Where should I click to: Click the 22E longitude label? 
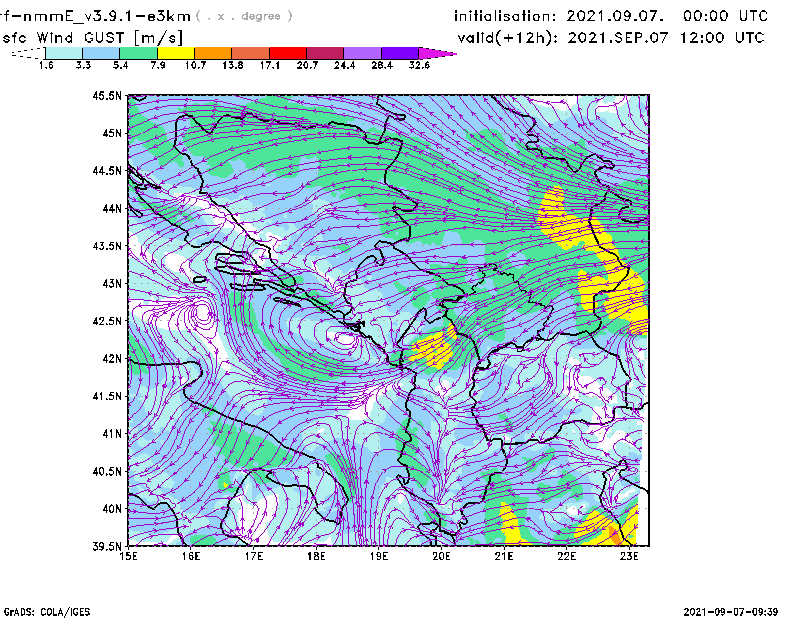[x=567, y=556]
